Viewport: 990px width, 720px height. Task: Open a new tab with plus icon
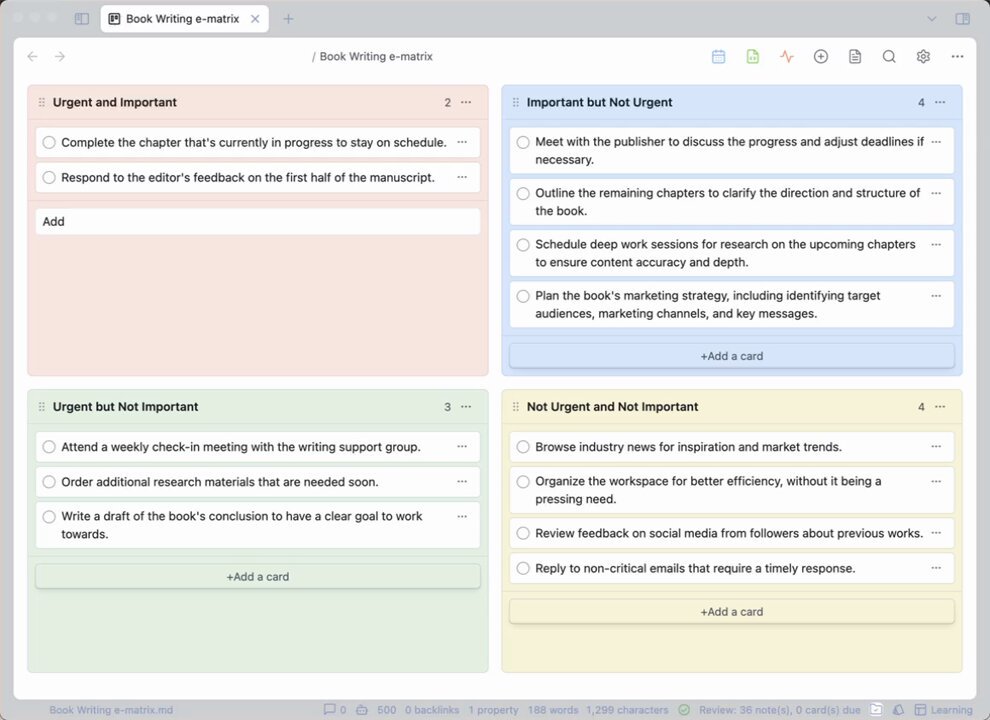pyautogui.click(x=288, y=19)
